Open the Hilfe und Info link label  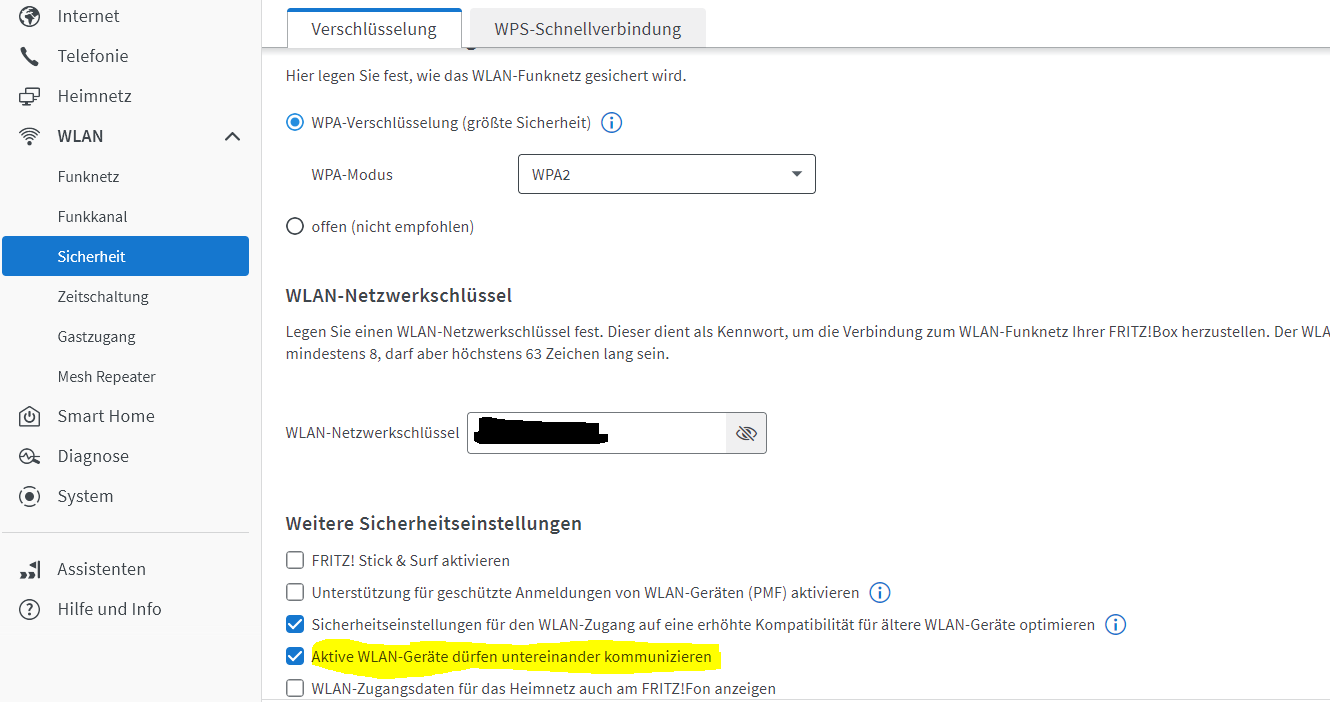click(x=110, y=609)
